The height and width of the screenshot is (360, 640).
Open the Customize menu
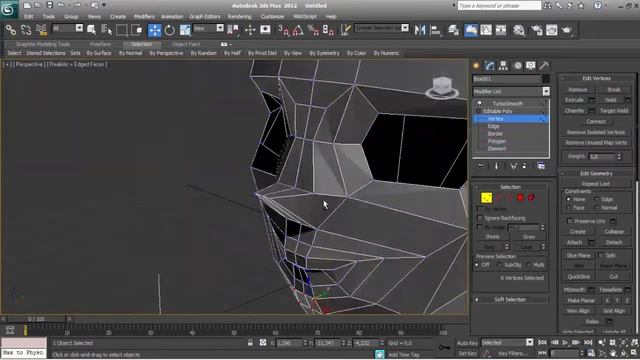272,17
